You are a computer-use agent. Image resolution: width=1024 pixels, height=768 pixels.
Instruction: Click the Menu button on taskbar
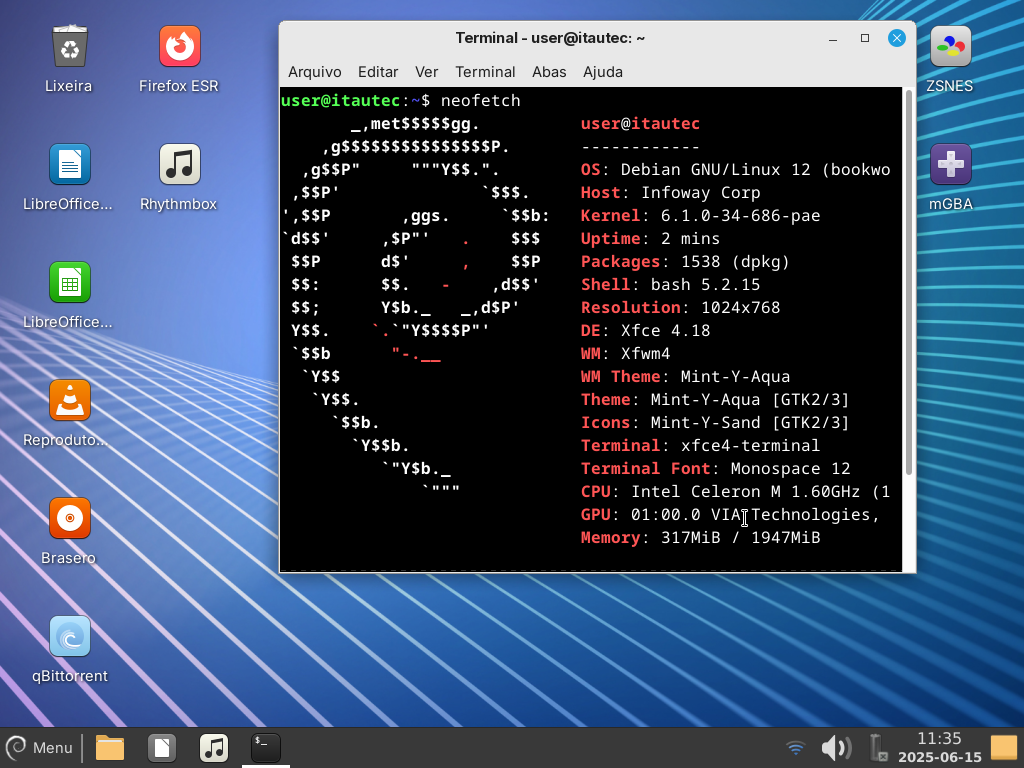click(40, 747)
